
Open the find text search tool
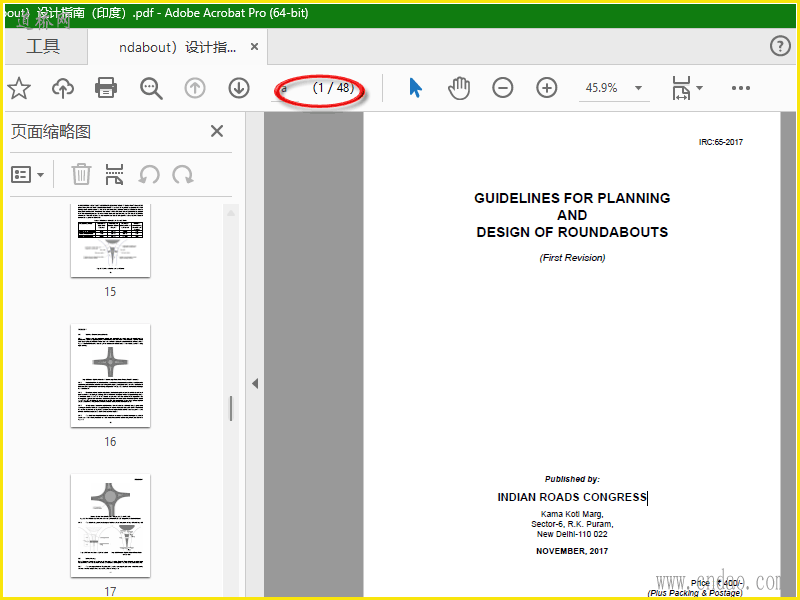[x=151, y=88]
